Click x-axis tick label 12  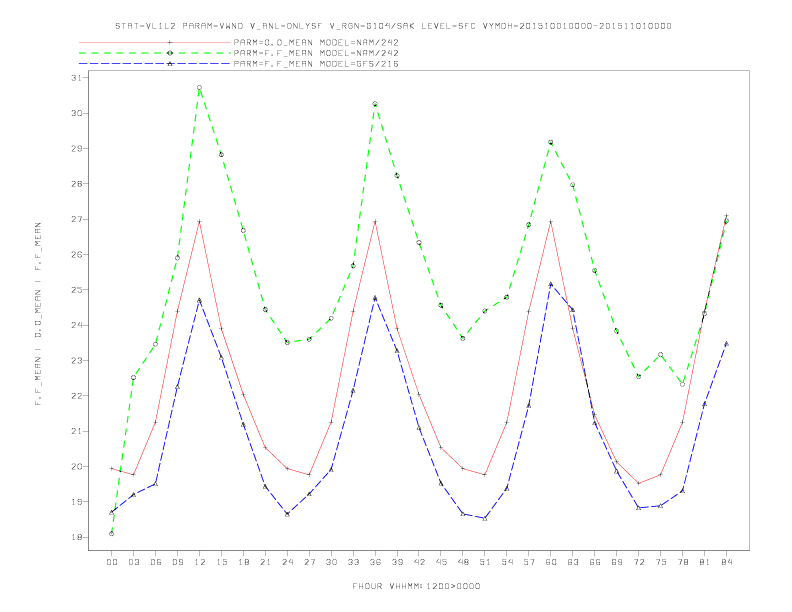point(200,562)
